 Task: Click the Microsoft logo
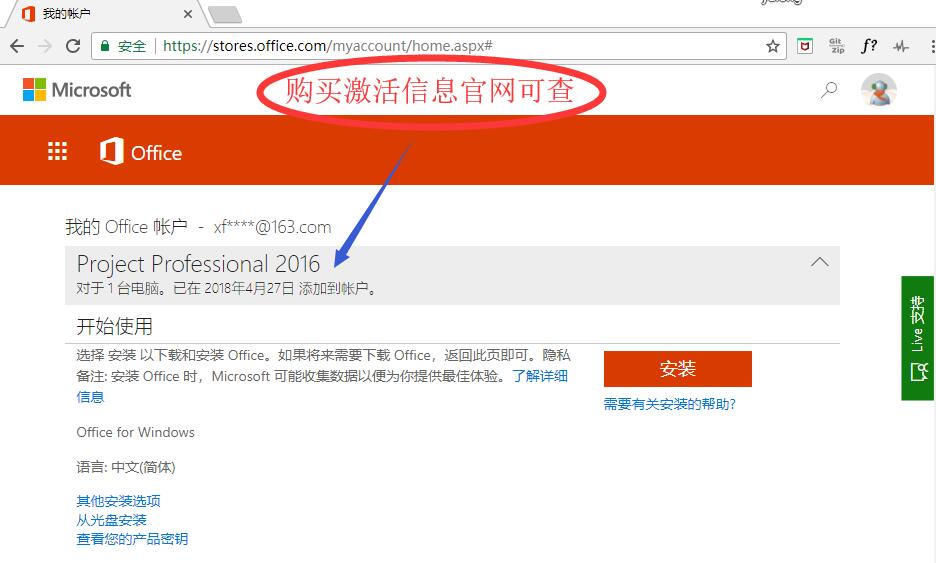click(76, 90)
